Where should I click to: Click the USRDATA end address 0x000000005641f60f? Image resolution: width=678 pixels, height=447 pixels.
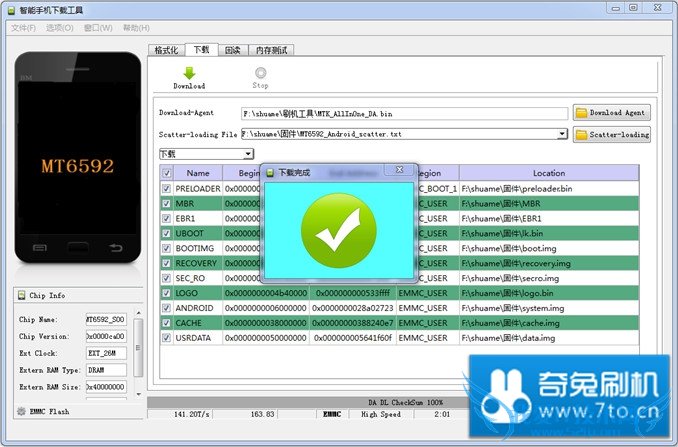[x=353, y=338]
